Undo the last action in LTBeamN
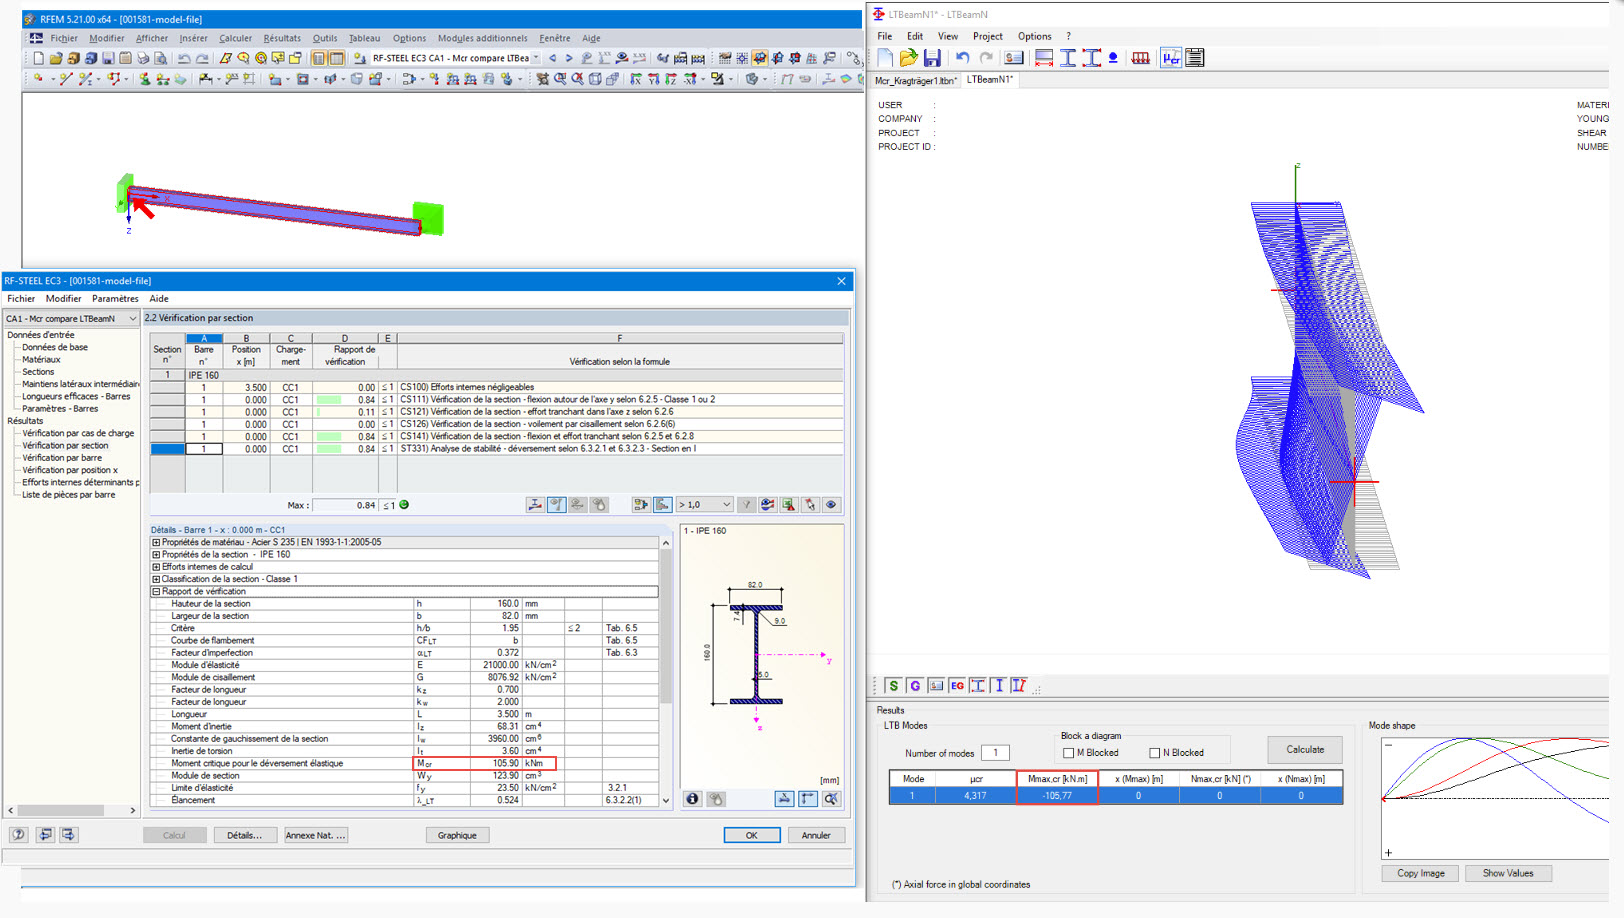 click(961, 57)
